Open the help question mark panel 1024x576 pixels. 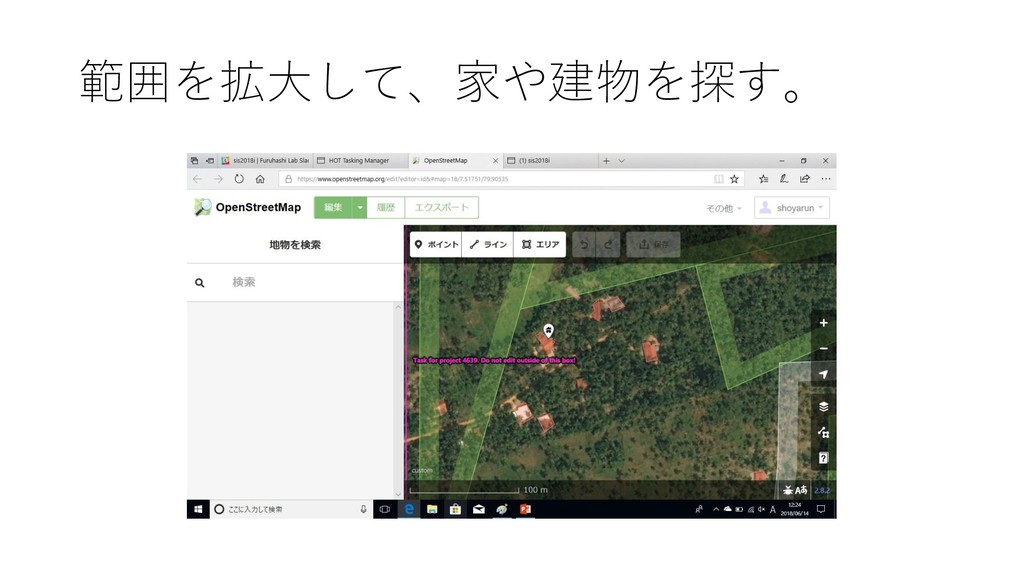824,458
